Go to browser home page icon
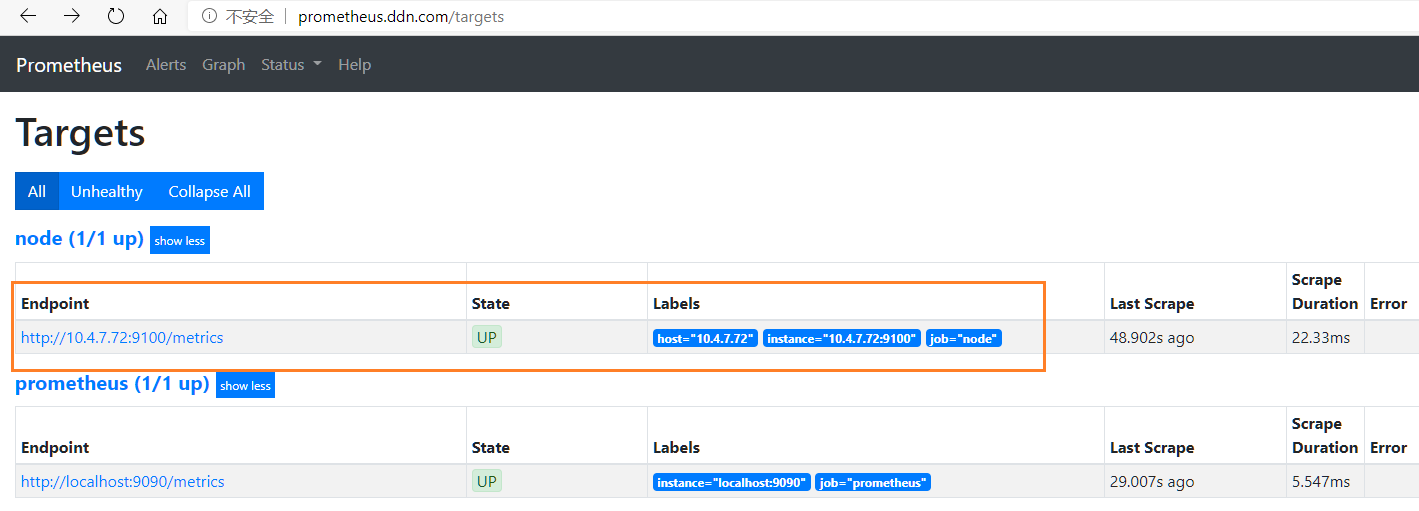Viewport: 1419px width, 511px height. pyautogui.click(x=160, y=16)
